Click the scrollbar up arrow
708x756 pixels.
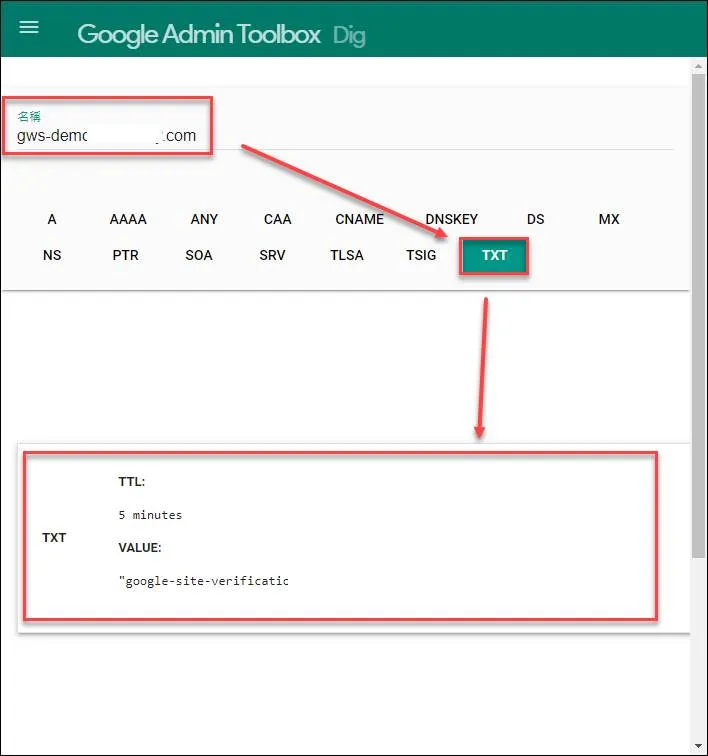(698, 66)
